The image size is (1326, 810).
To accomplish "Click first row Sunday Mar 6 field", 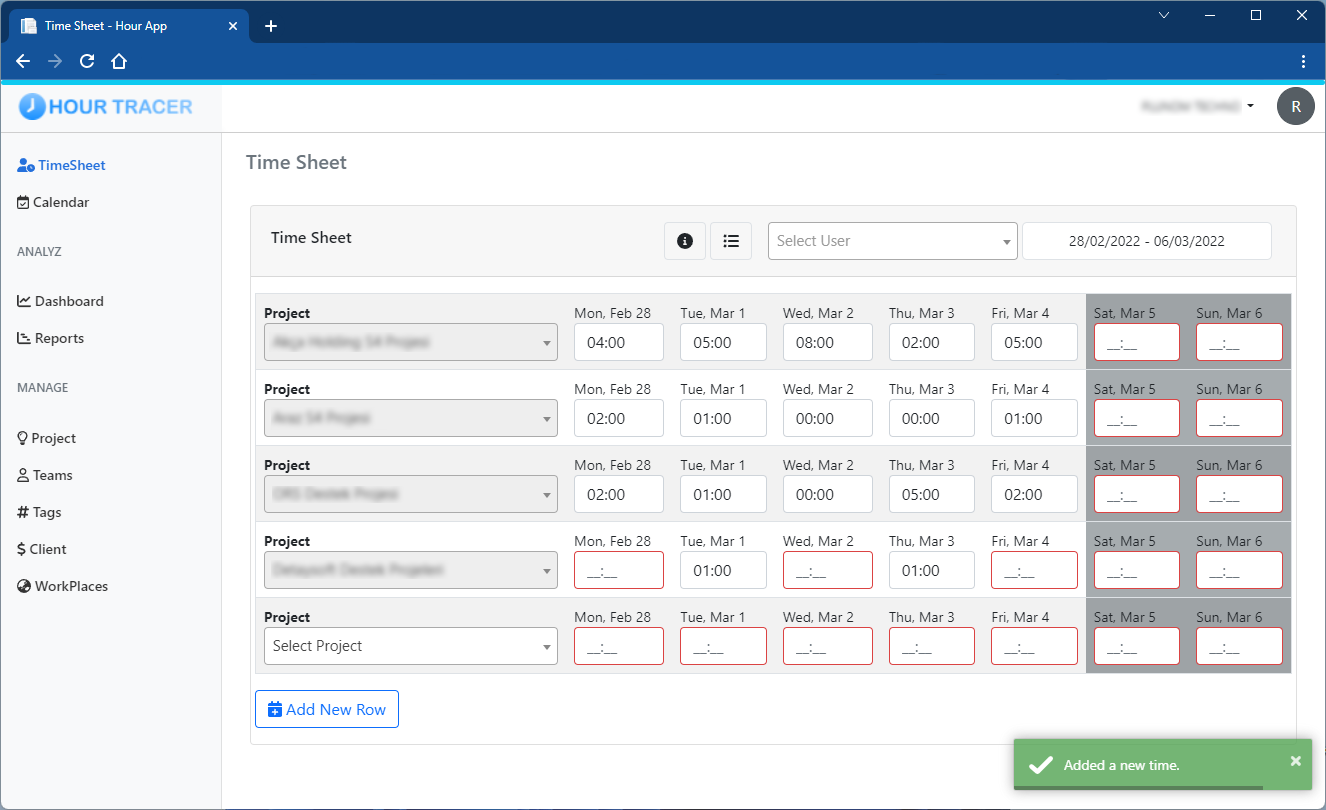I will (1239, 342).
